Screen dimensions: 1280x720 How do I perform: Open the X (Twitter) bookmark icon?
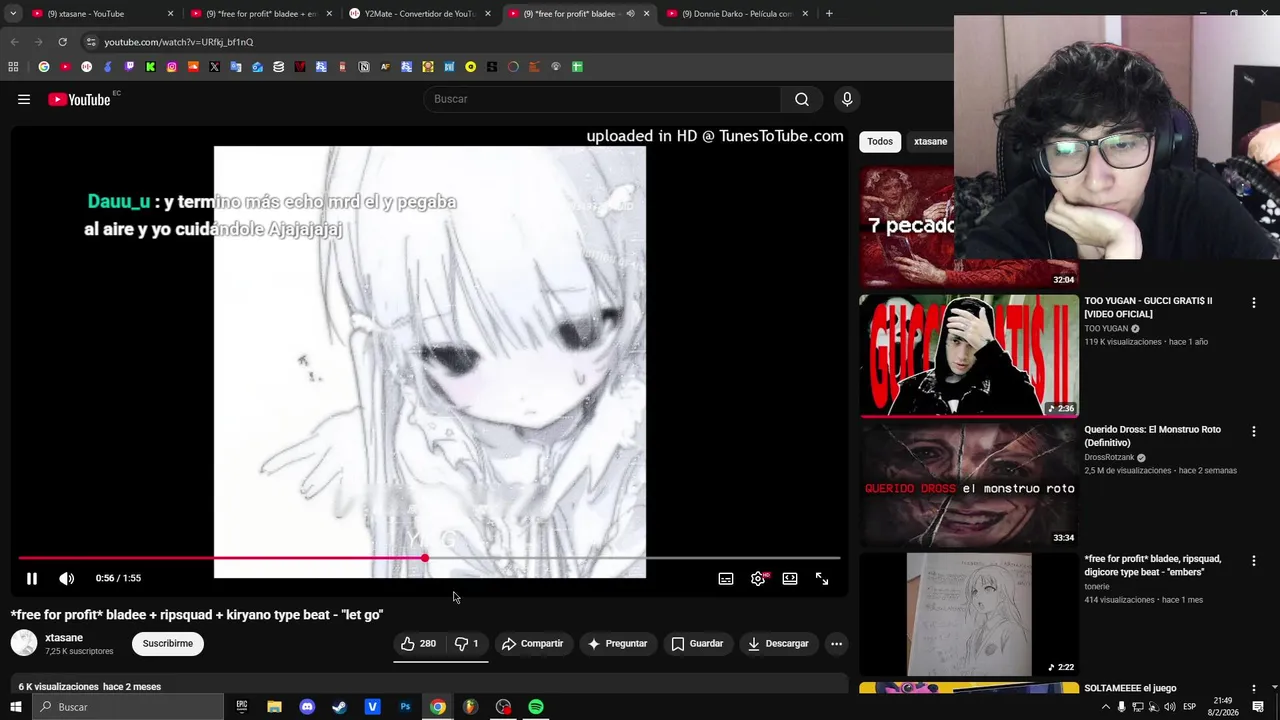point(214,67)
